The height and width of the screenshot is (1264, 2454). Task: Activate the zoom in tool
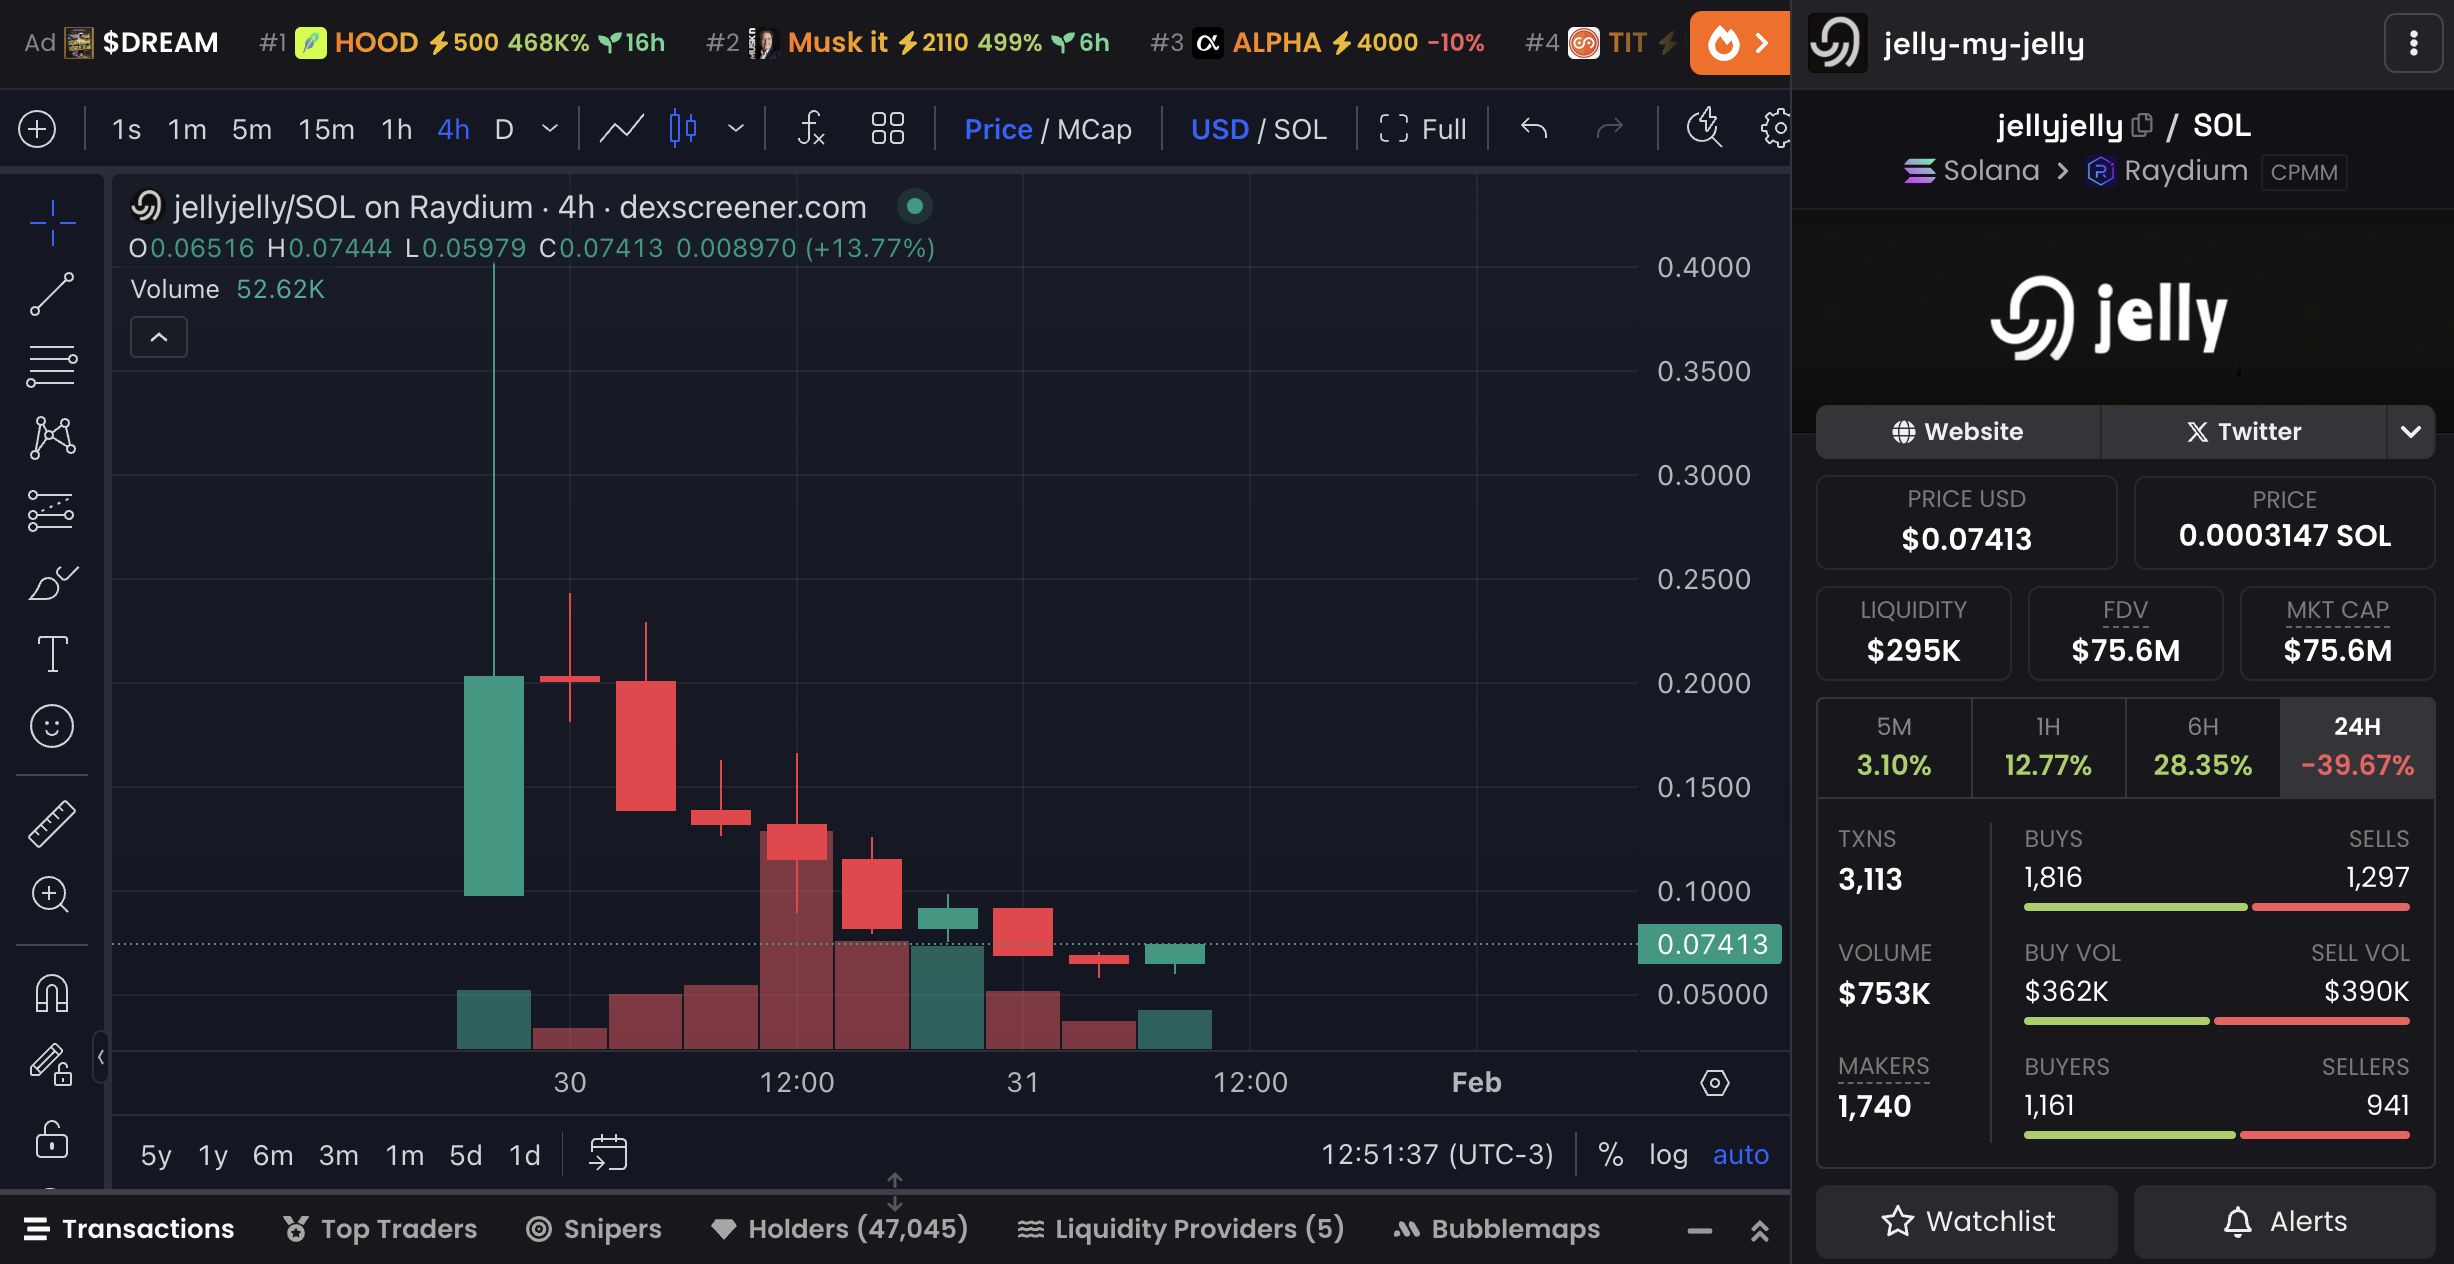point(52,894)
